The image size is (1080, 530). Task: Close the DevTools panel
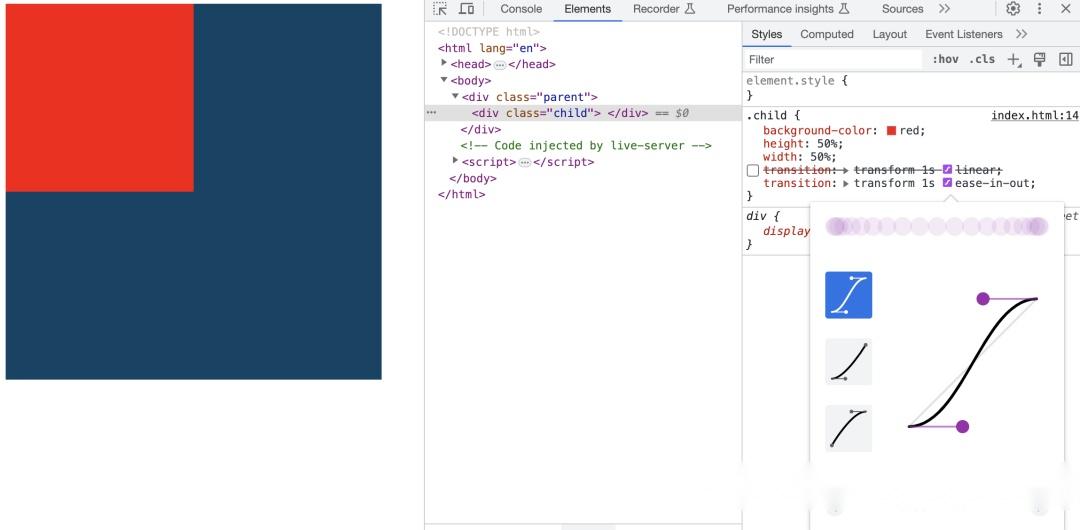[x=1065, y=9]
